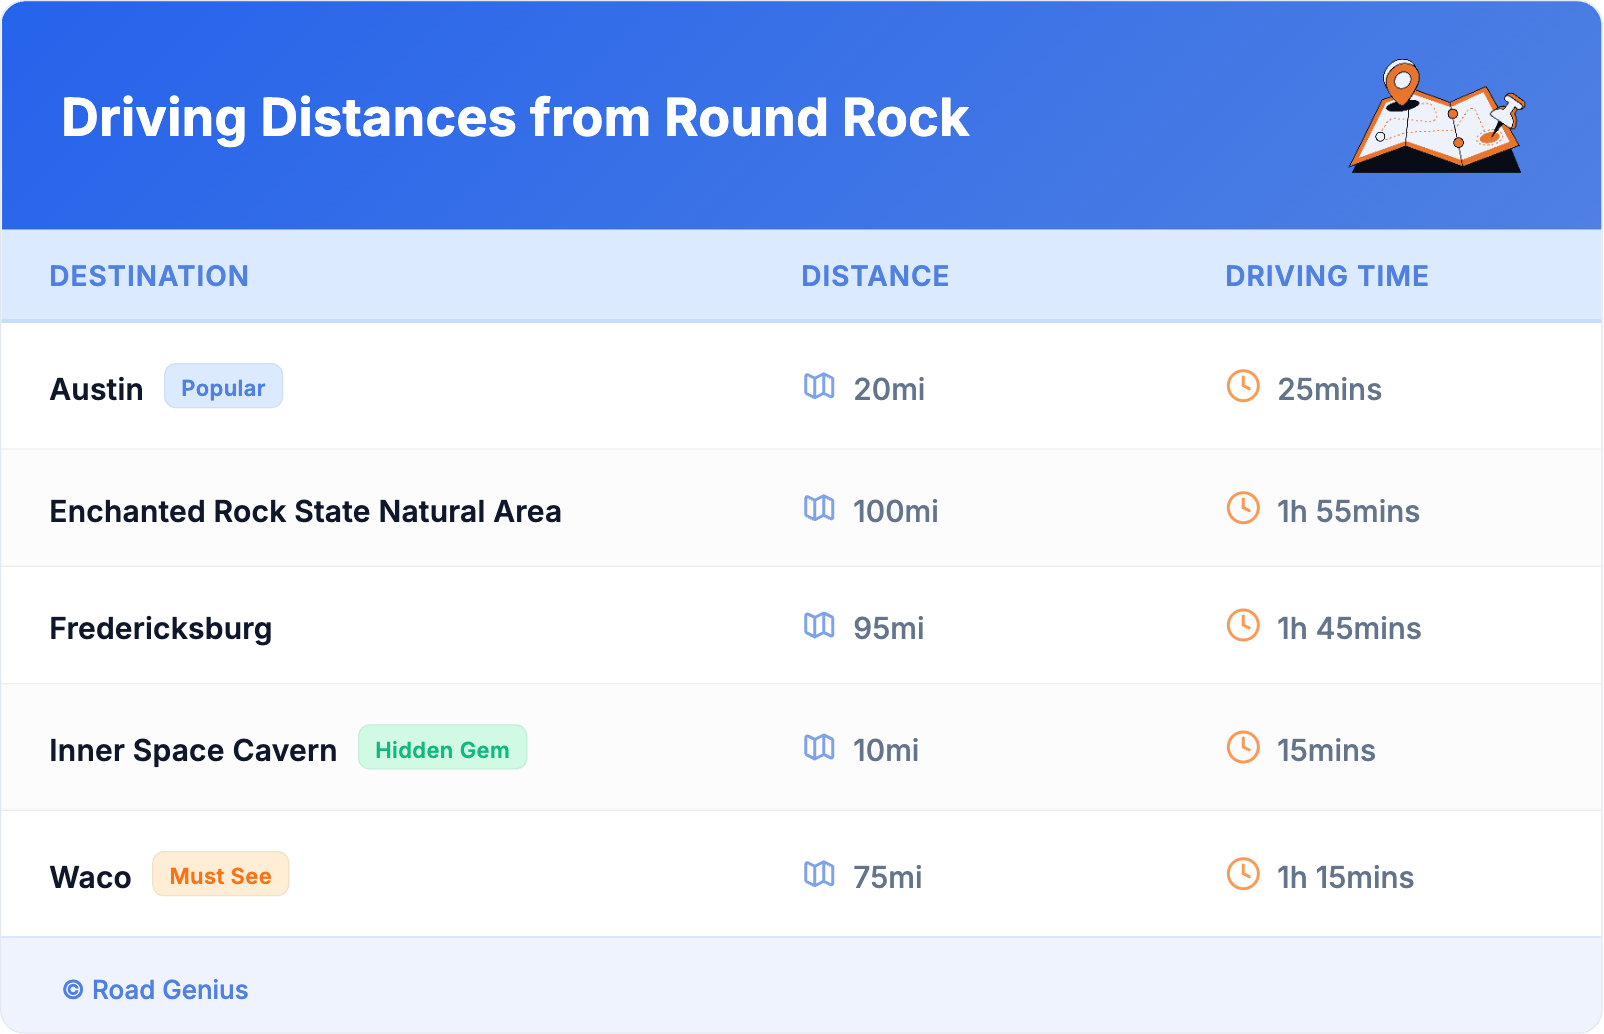Image resolution: width=1604 pixels, height=1034 pixels.
Task: Click the Popular badge next to Austin
Action: pos(223,387)
